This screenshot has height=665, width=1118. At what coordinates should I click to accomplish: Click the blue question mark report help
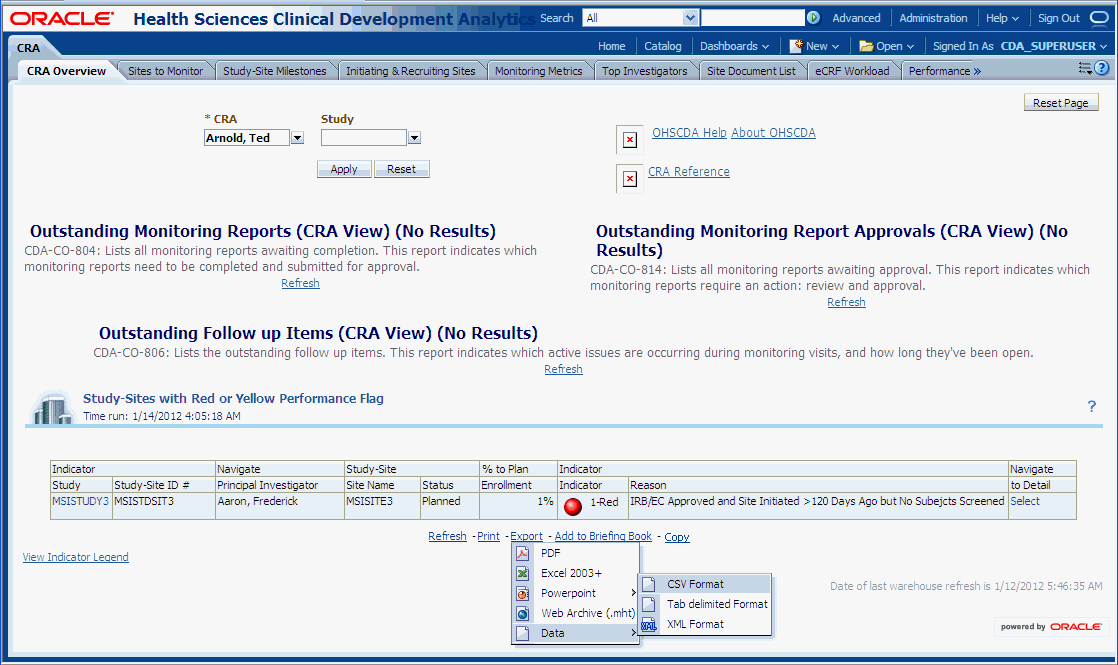coord(1092,406)
